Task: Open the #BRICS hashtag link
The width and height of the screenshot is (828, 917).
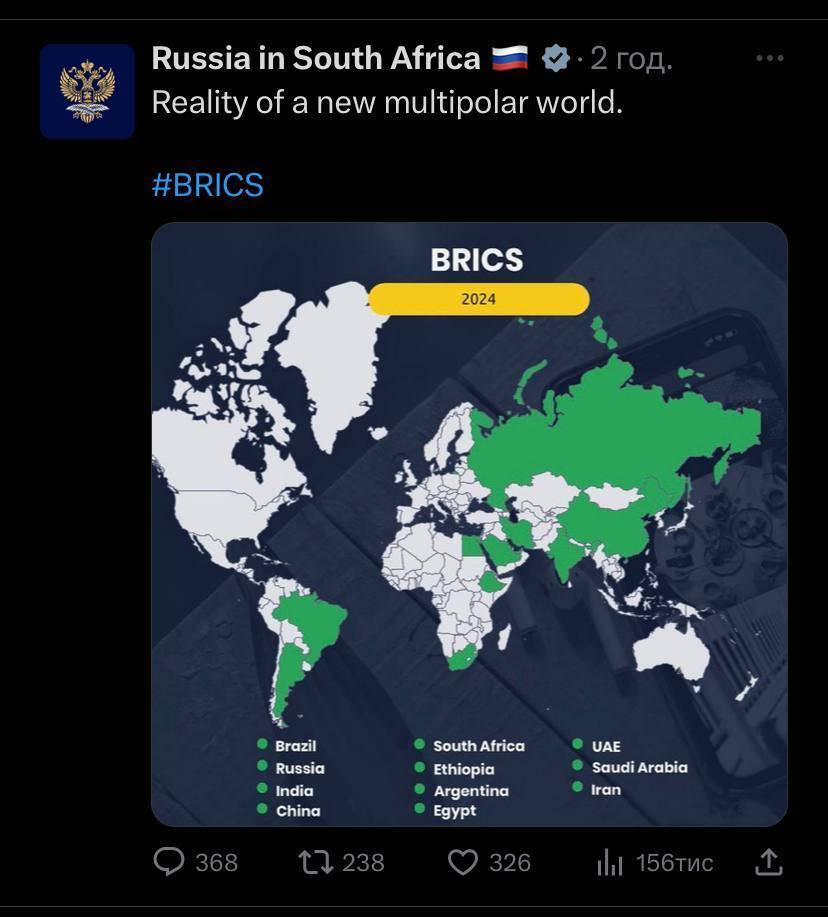Action: tap(208, 185)
